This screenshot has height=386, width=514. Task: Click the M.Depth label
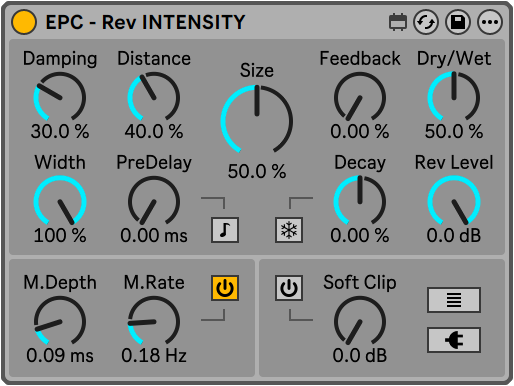click(60, 283)
